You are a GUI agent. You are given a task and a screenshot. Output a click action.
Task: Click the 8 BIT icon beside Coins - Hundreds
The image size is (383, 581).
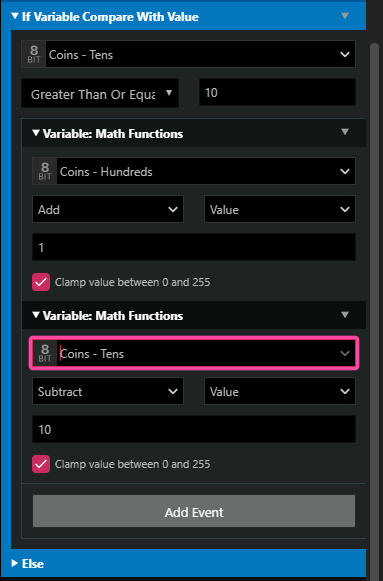45,171
